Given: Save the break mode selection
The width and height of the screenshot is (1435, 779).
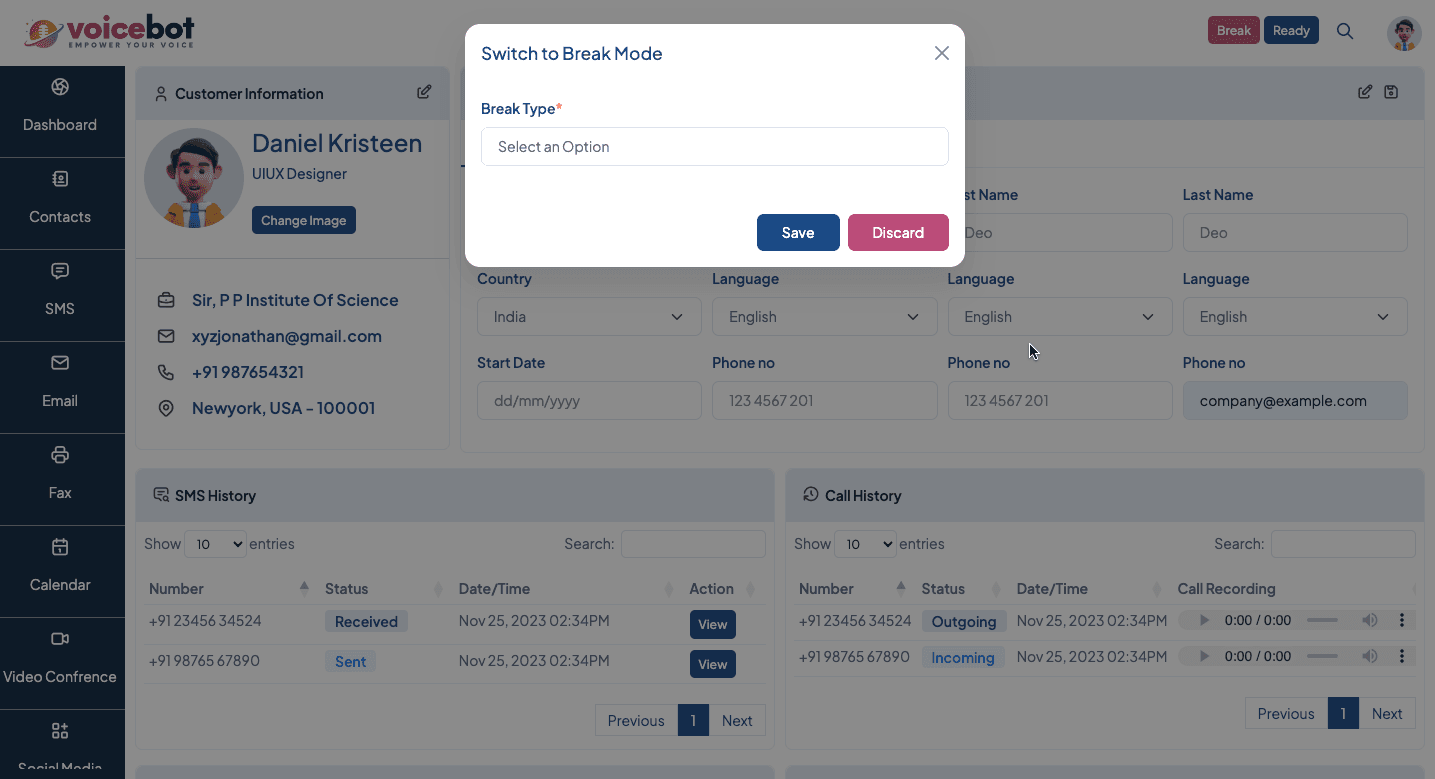Looking at the screenshot, I should 797,233.
